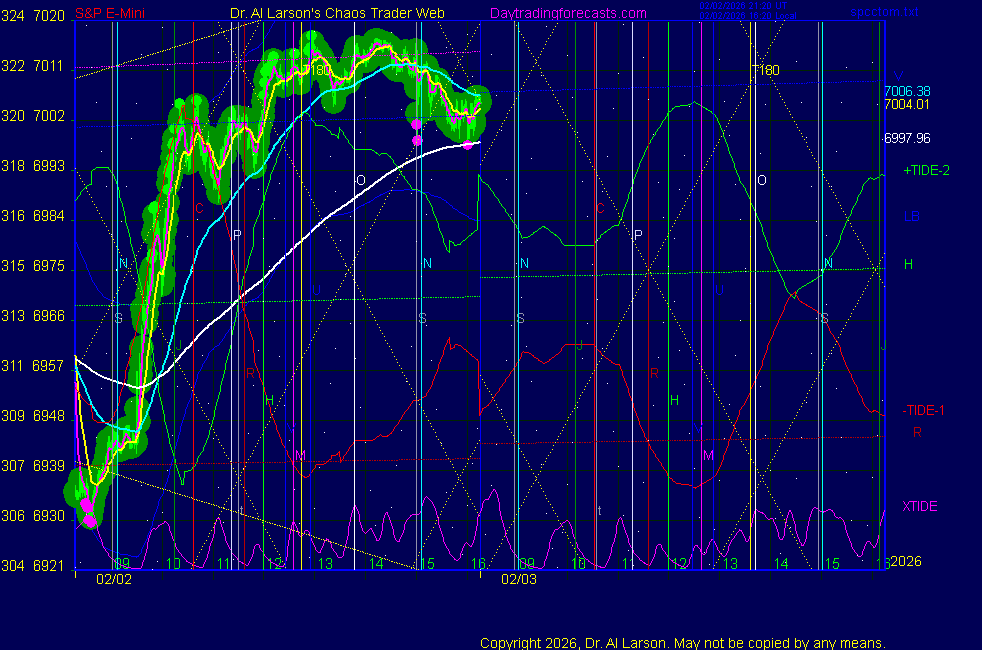Click the red R legend label on right
Image resolution: width=982 pixels, height=650 pixels.
(916, 433)
